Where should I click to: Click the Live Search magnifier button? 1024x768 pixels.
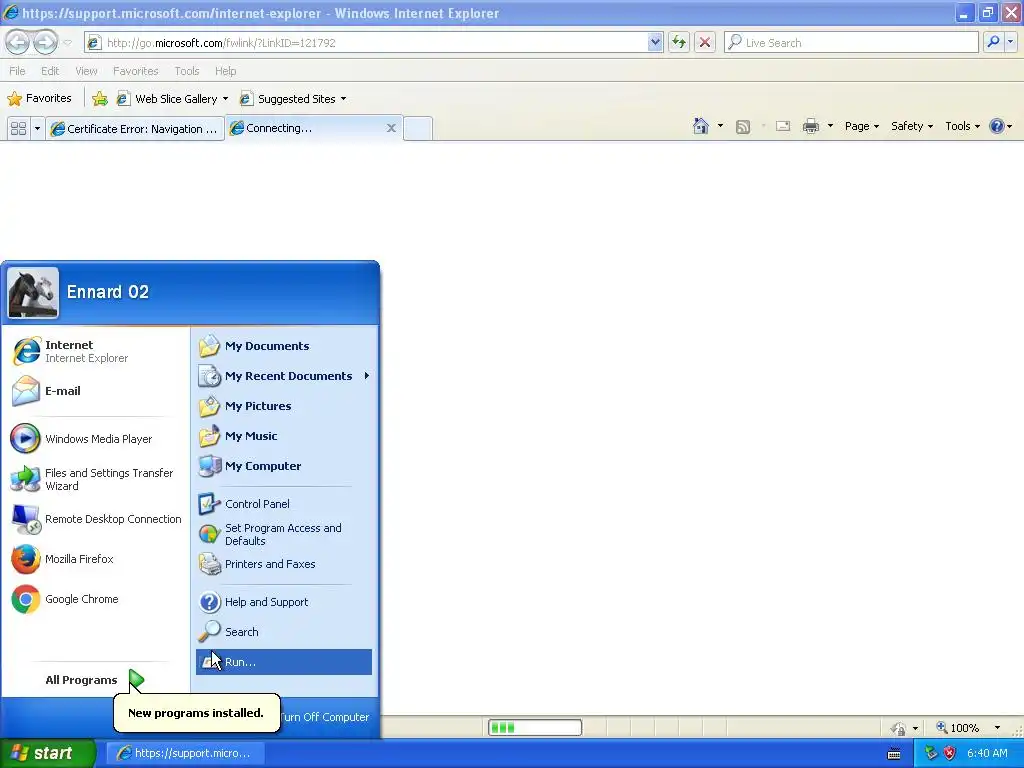993,42
